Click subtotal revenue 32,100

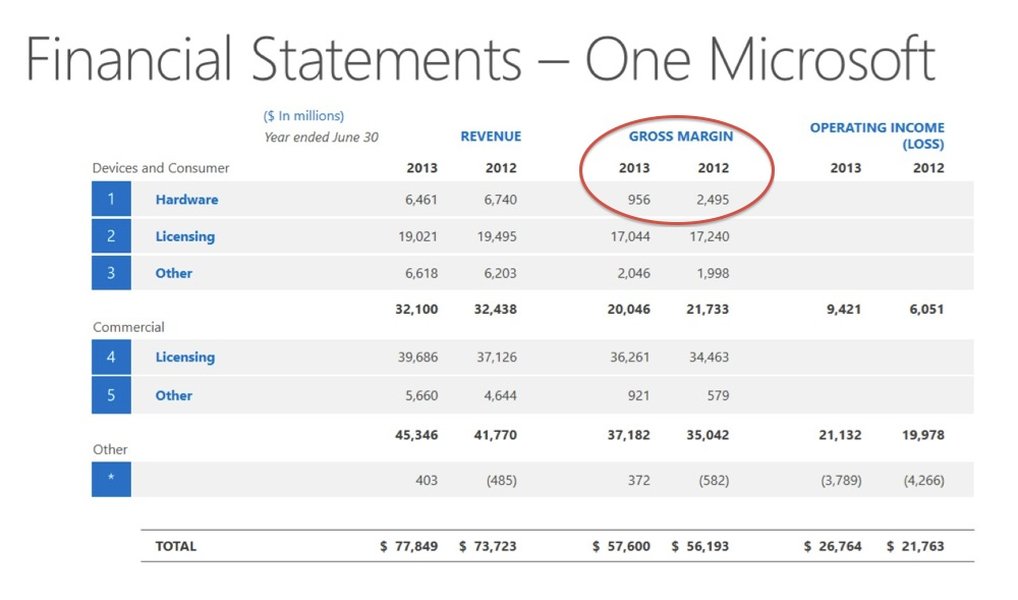tap(416, 309)
